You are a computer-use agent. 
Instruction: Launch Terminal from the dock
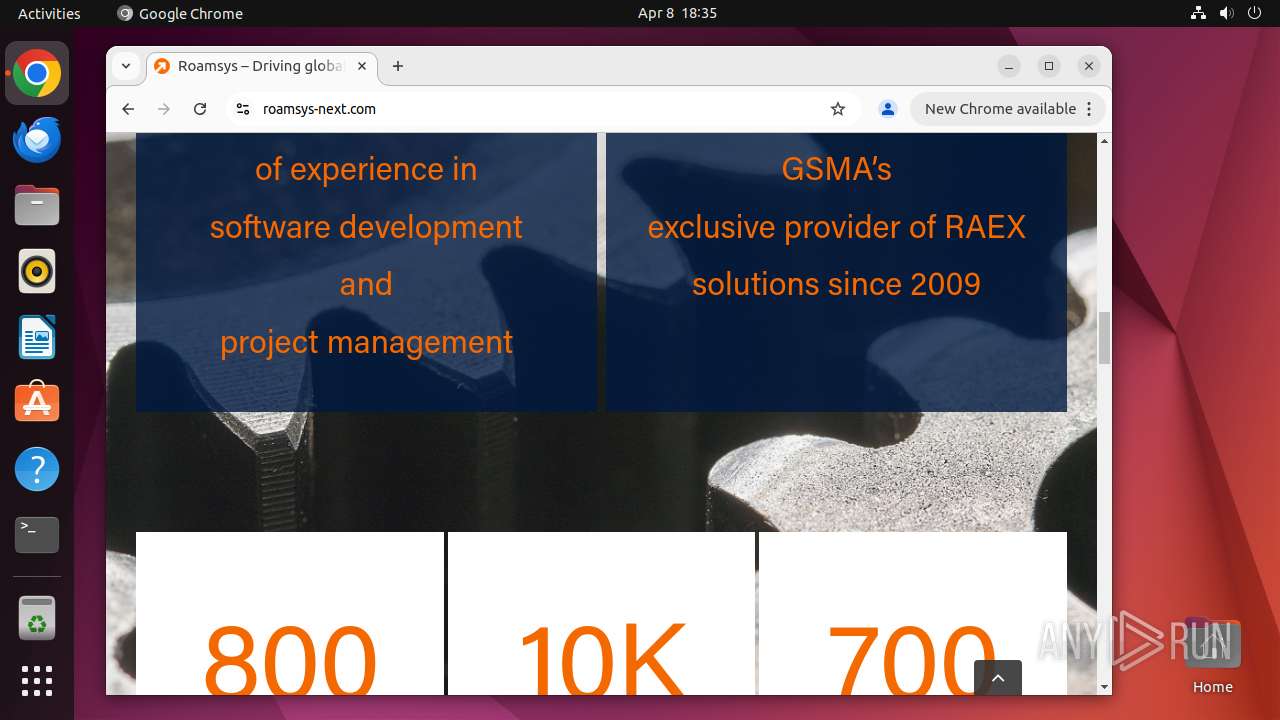(x=37, y=535)
